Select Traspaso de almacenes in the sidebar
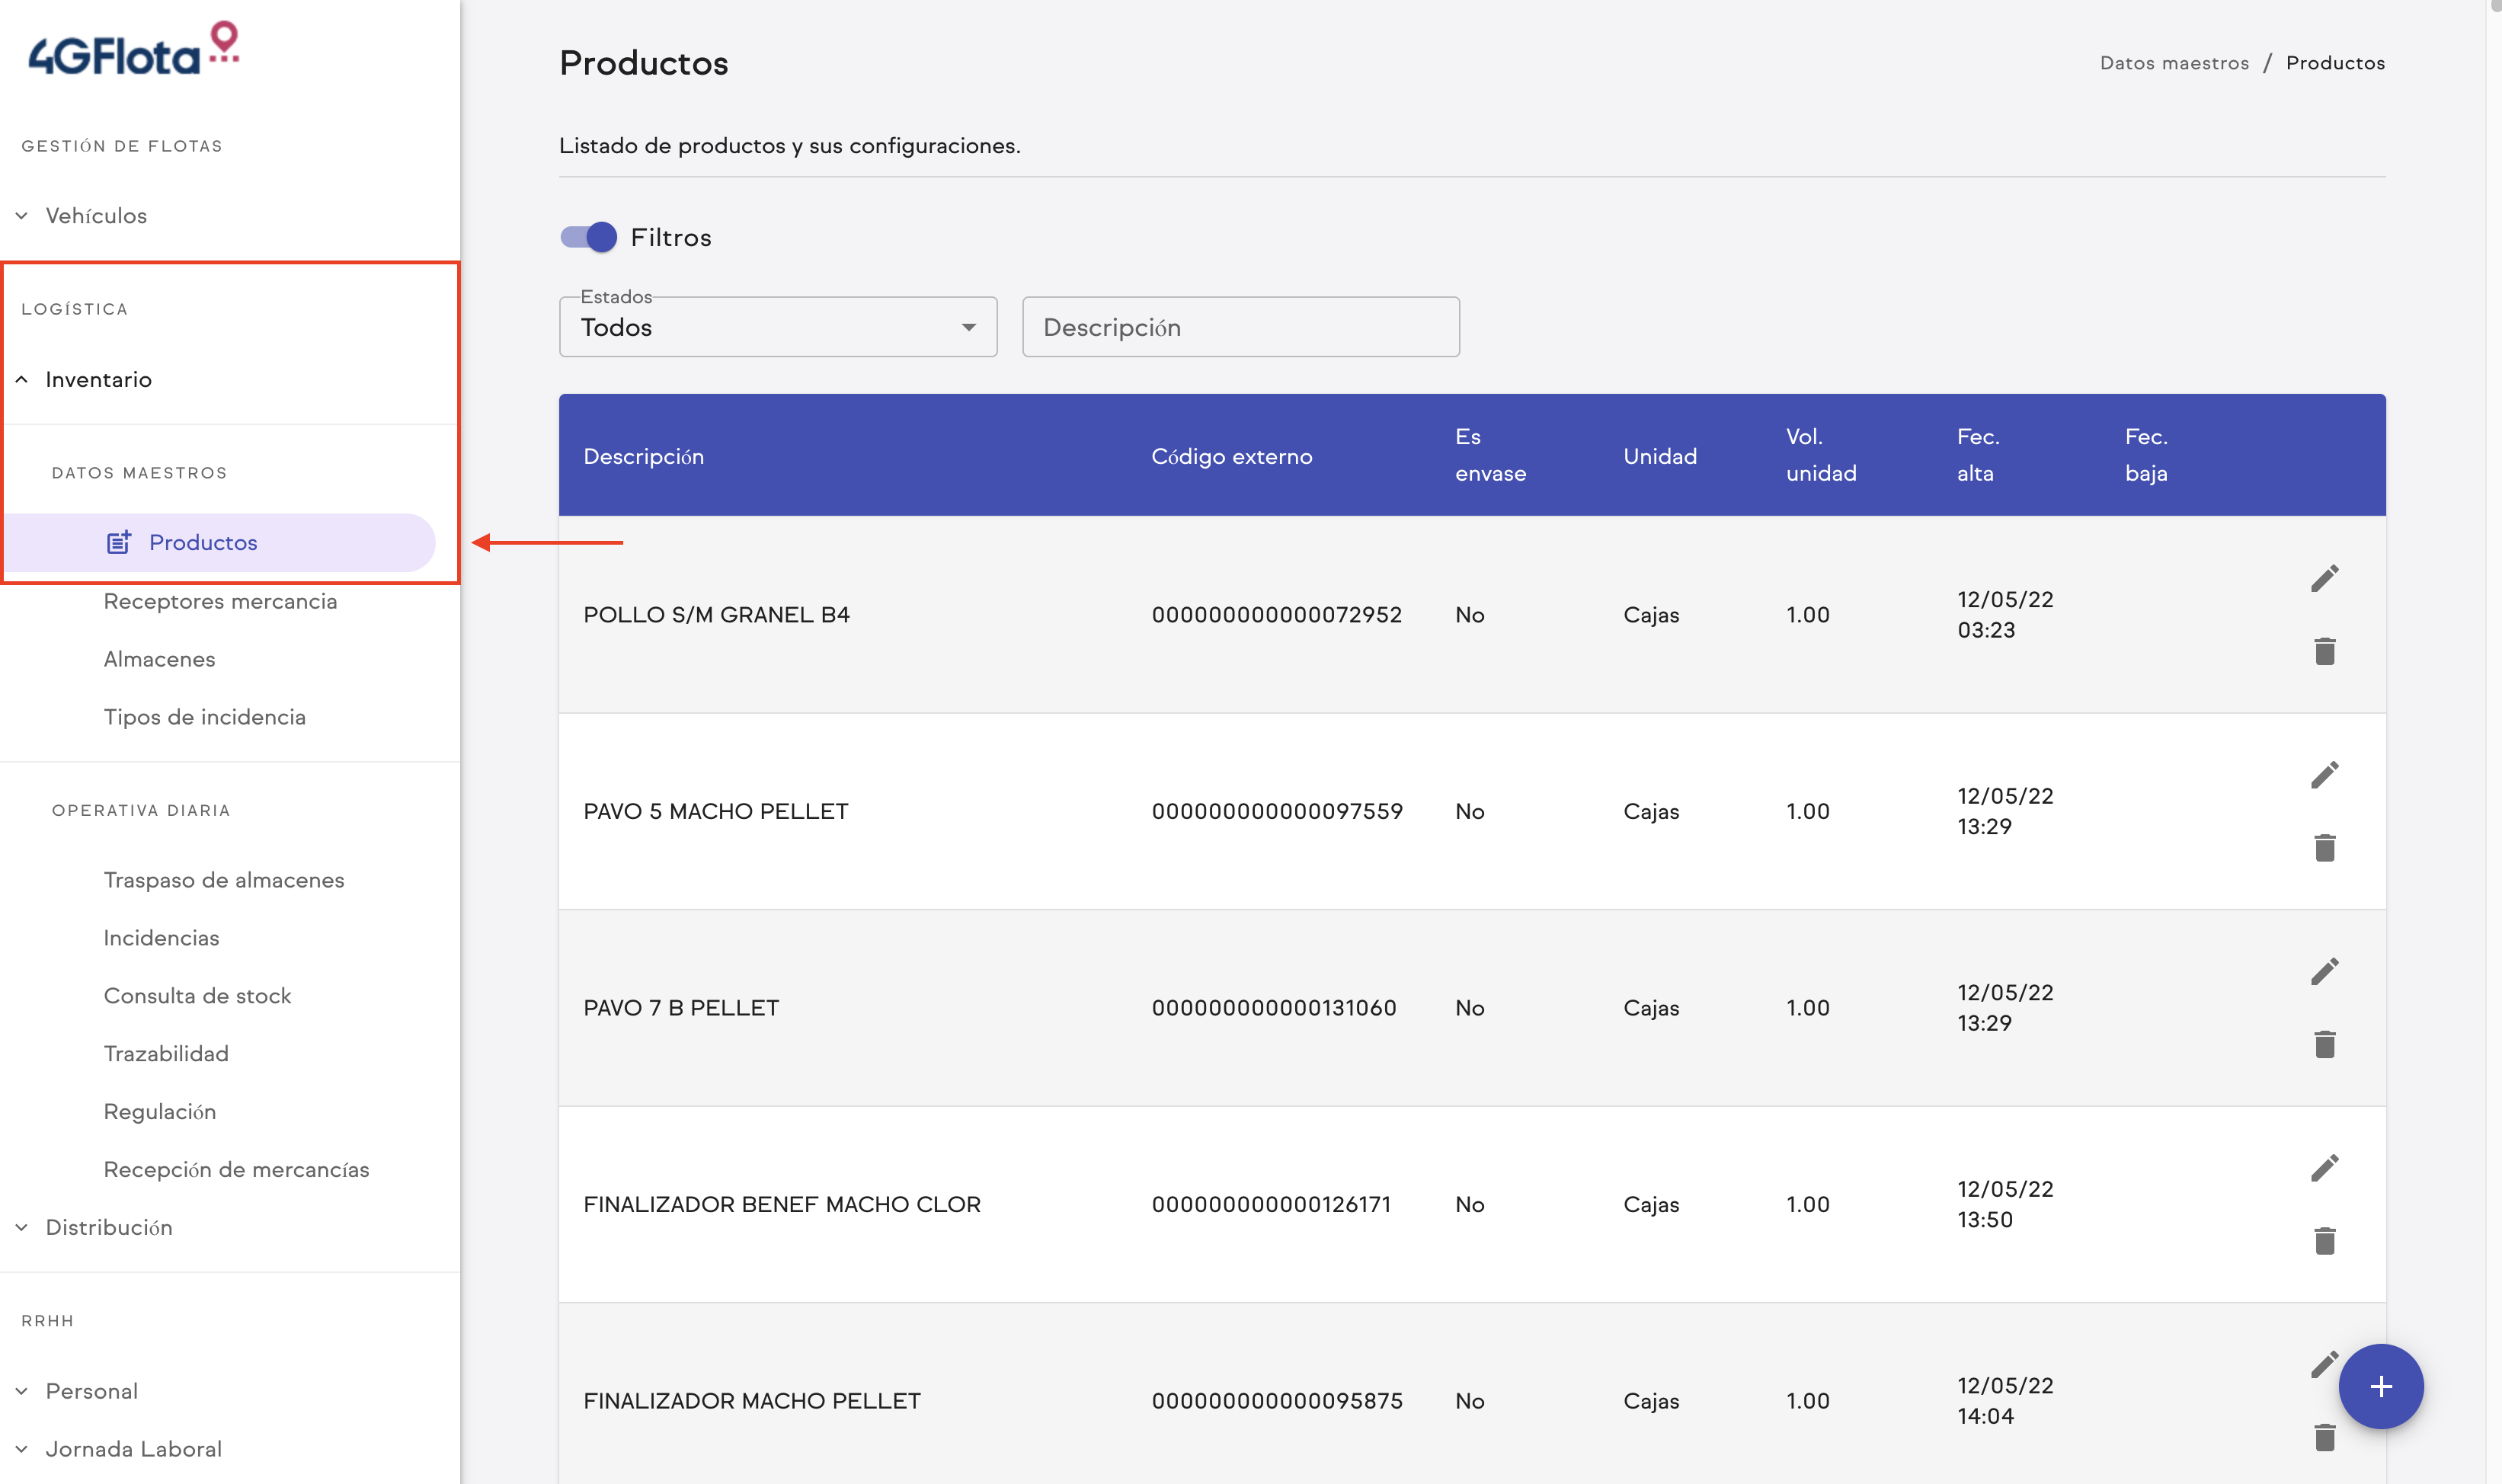2502x1484 pixels. pos(223,880)
